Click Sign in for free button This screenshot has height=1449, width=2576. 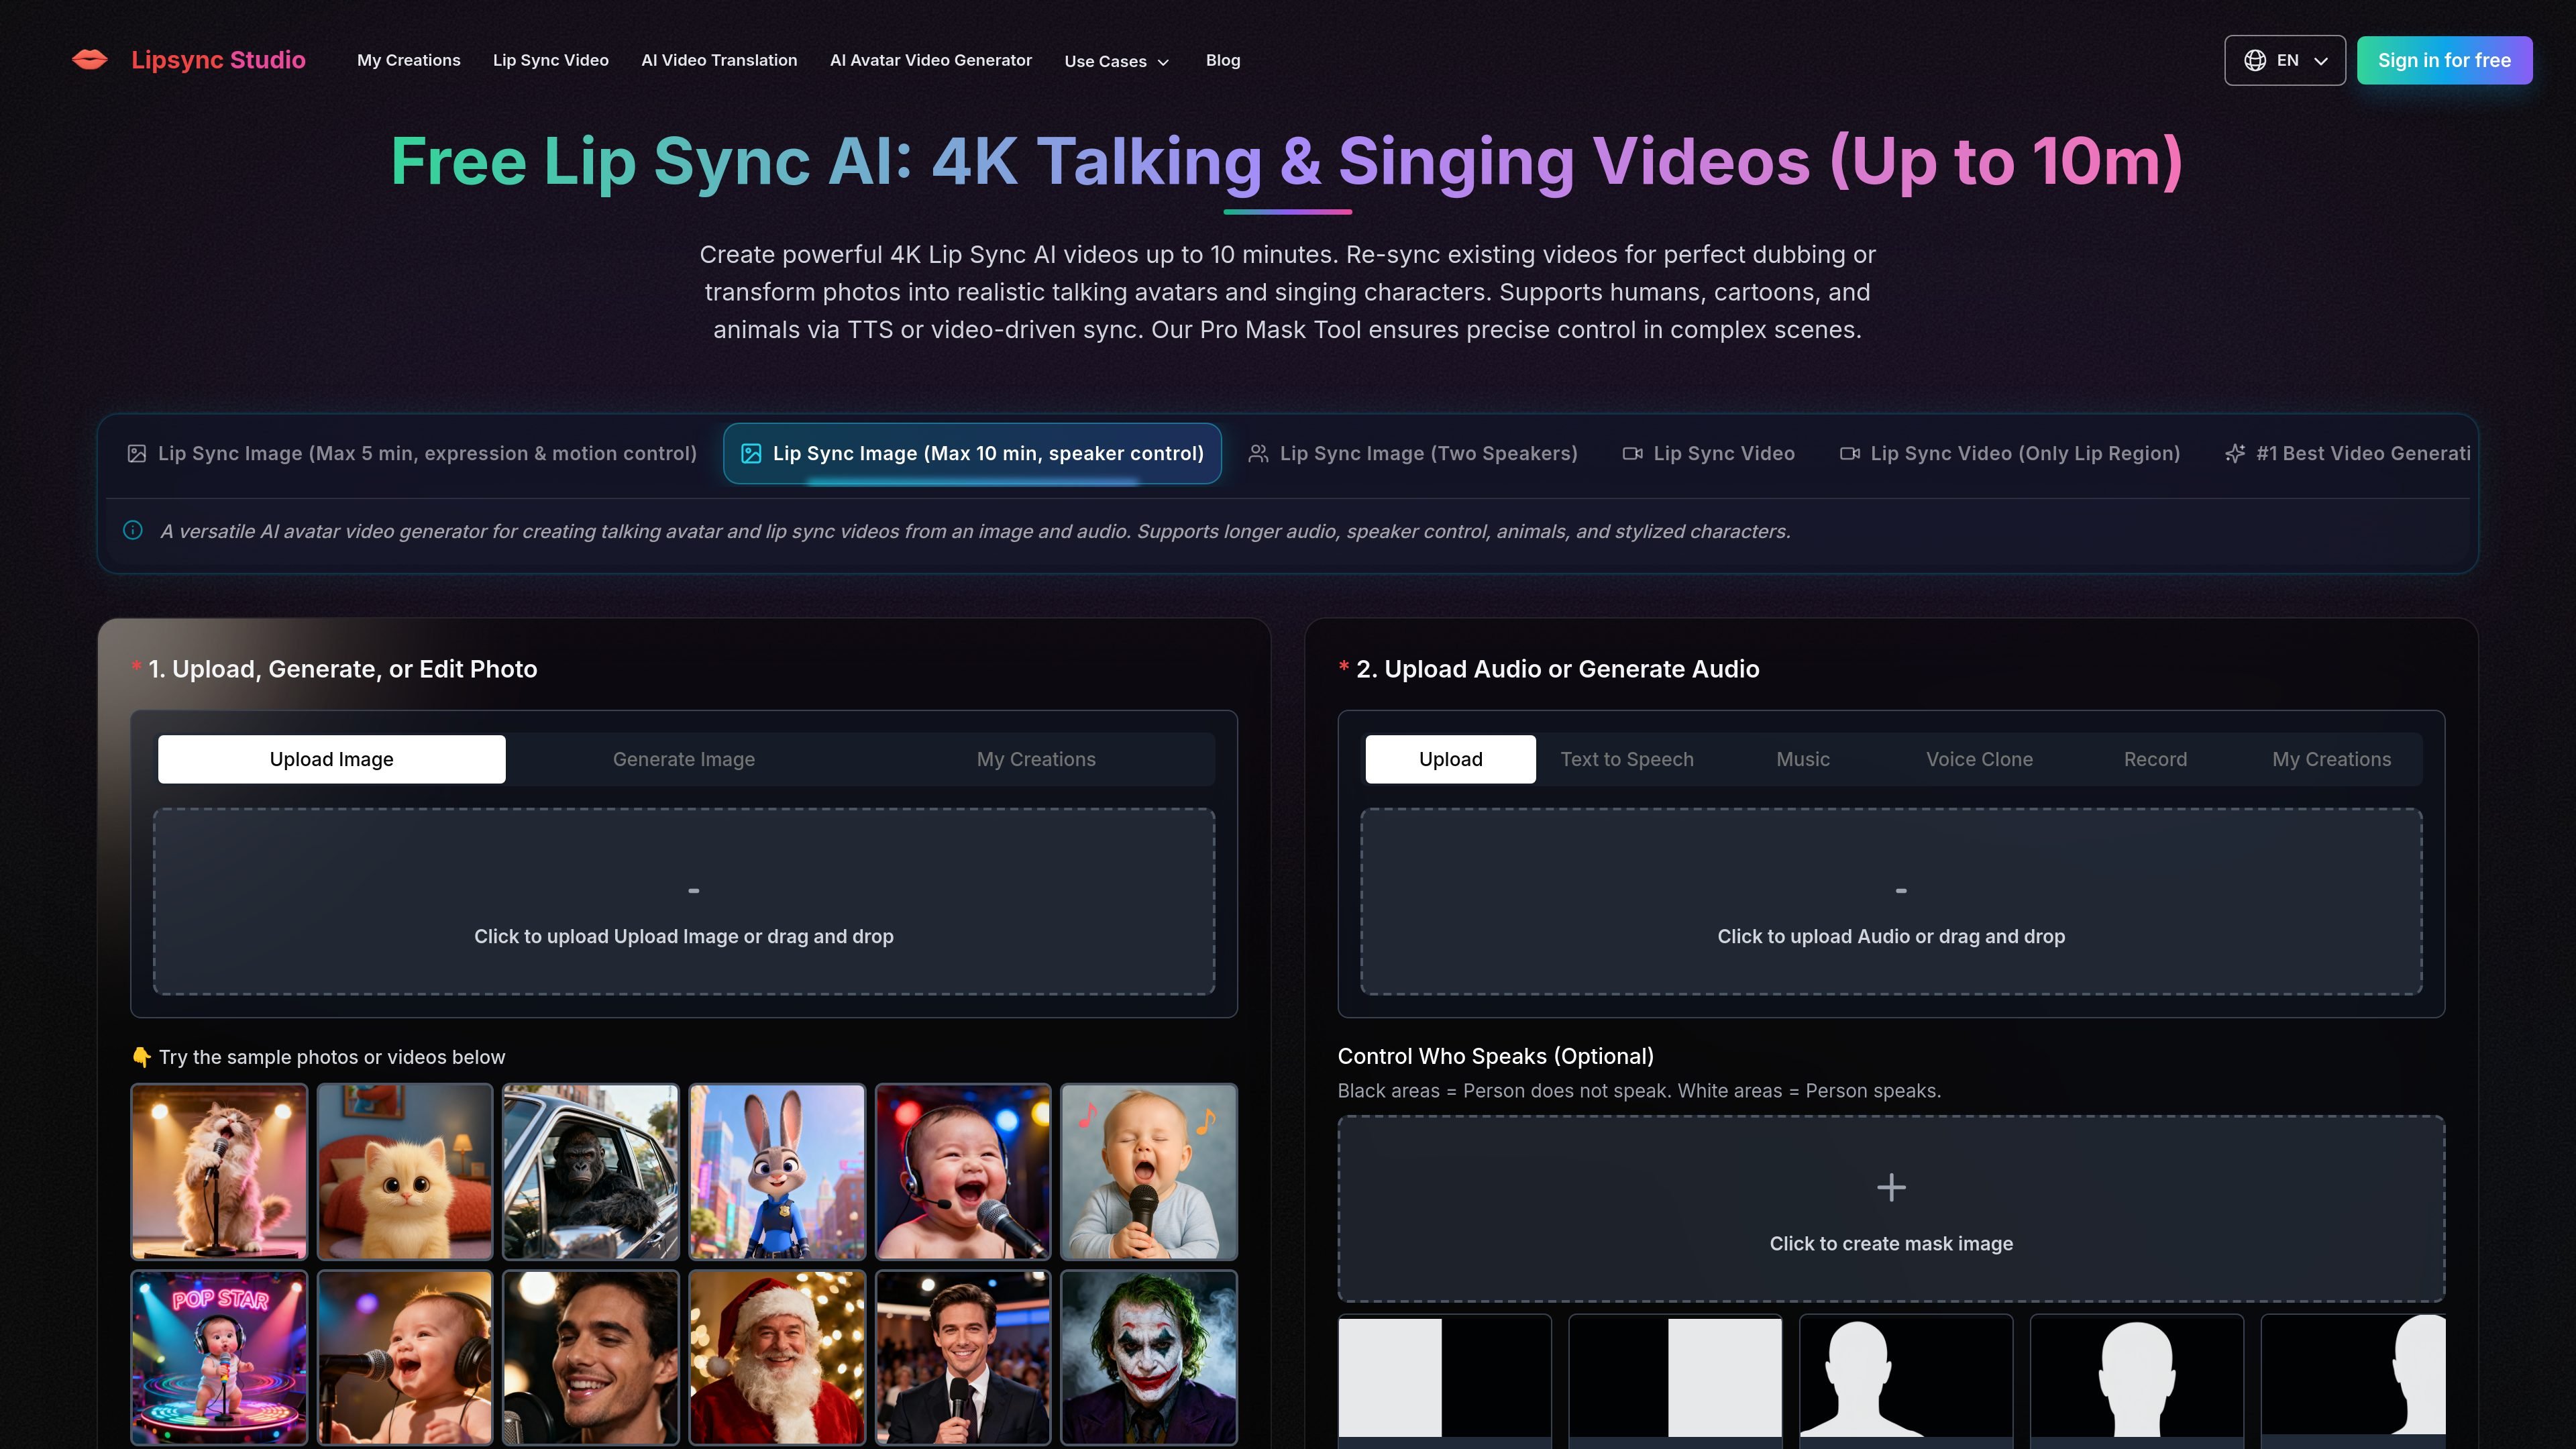[2444, 60]
